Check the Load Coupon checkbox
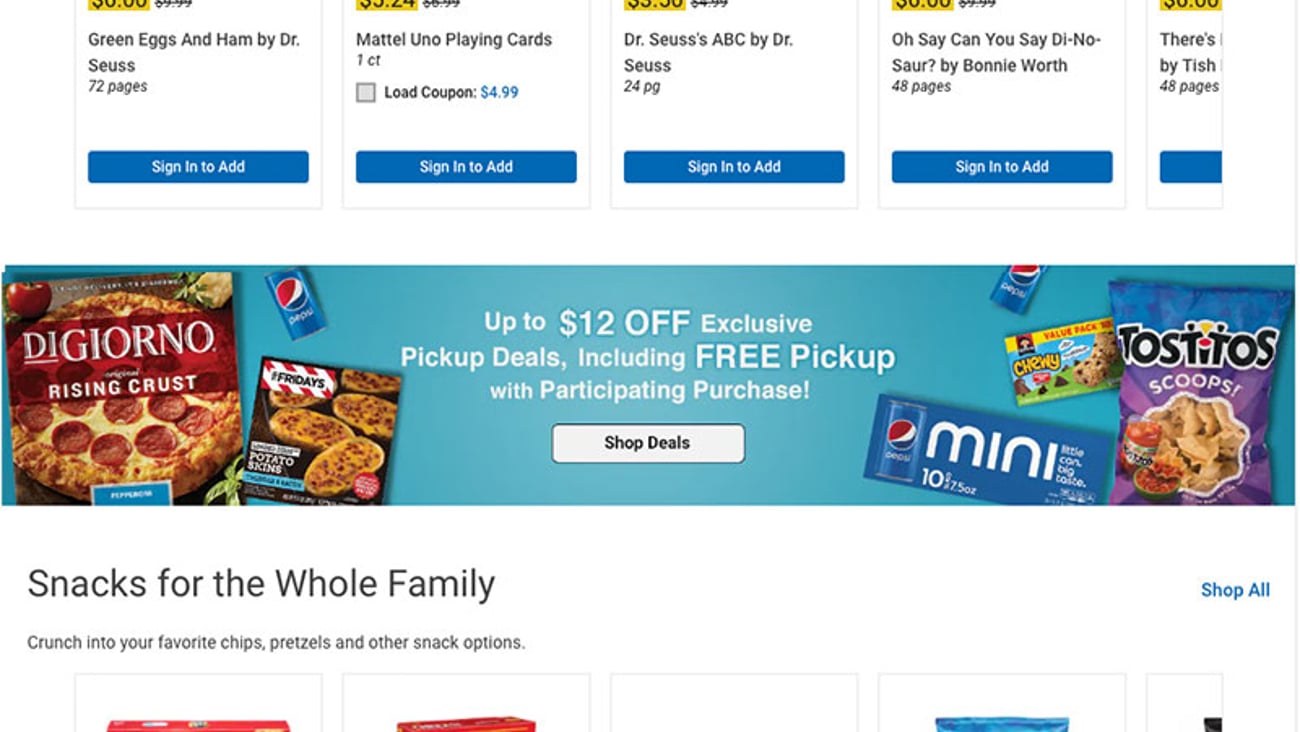 tap(366, 92)
